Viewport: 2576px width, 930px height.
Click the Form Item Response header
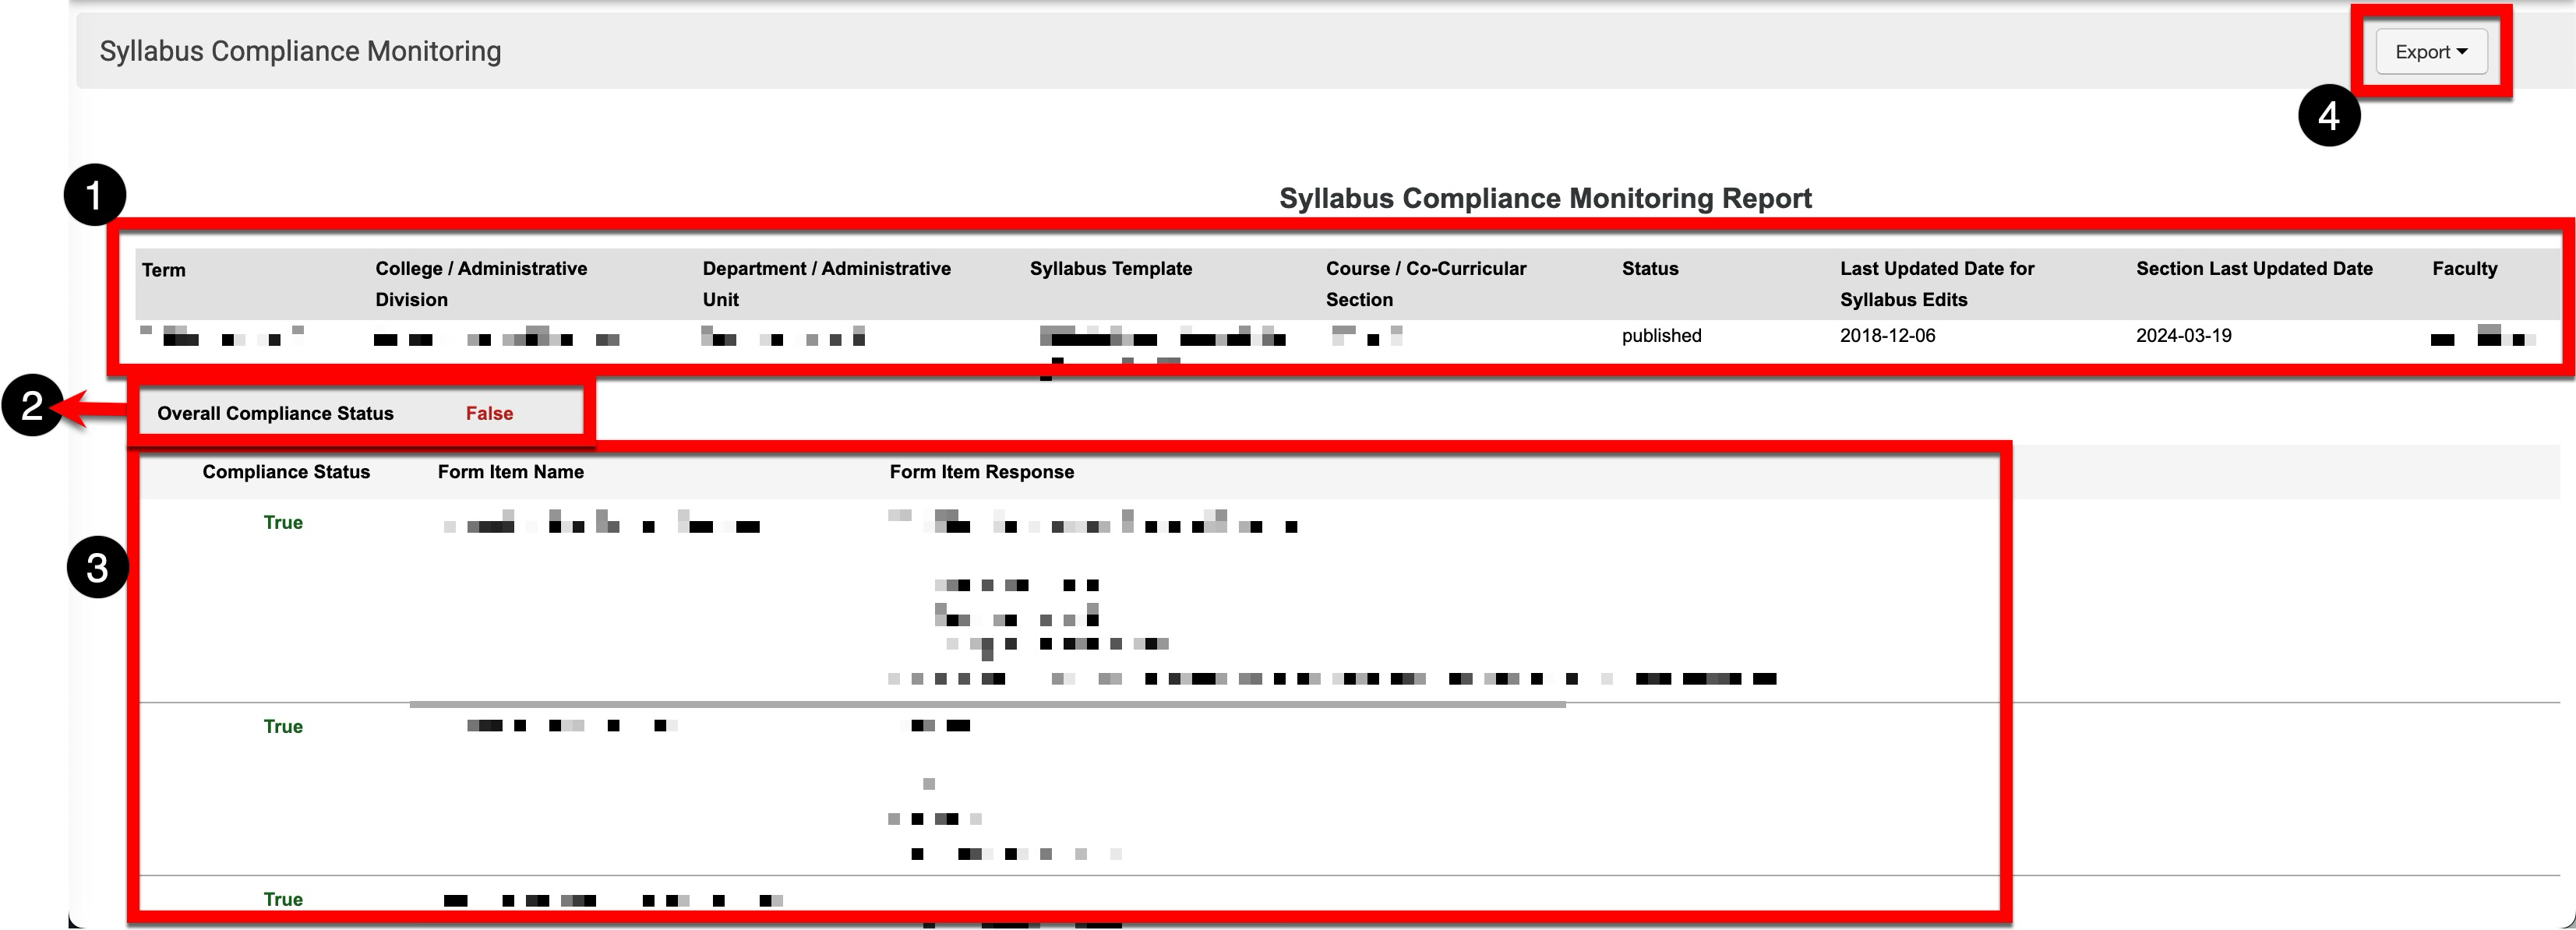coord(981,472)
